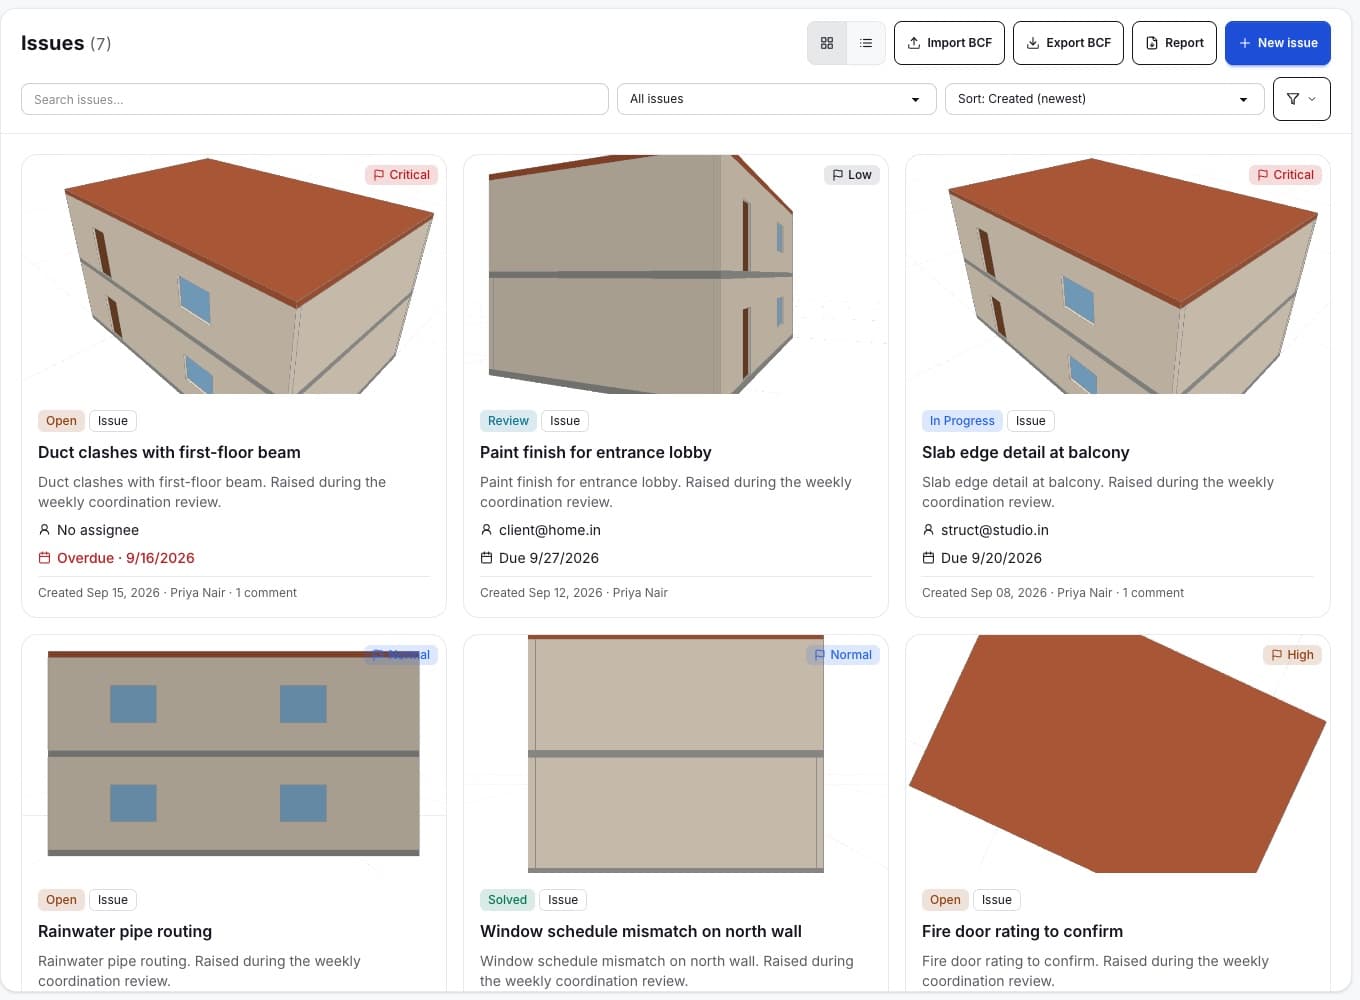Image resolution: width=1360 pixels, height=1000 pixels.
Task: Open the Duct clashes issue thumbnail
Action: tap(234, 274)
